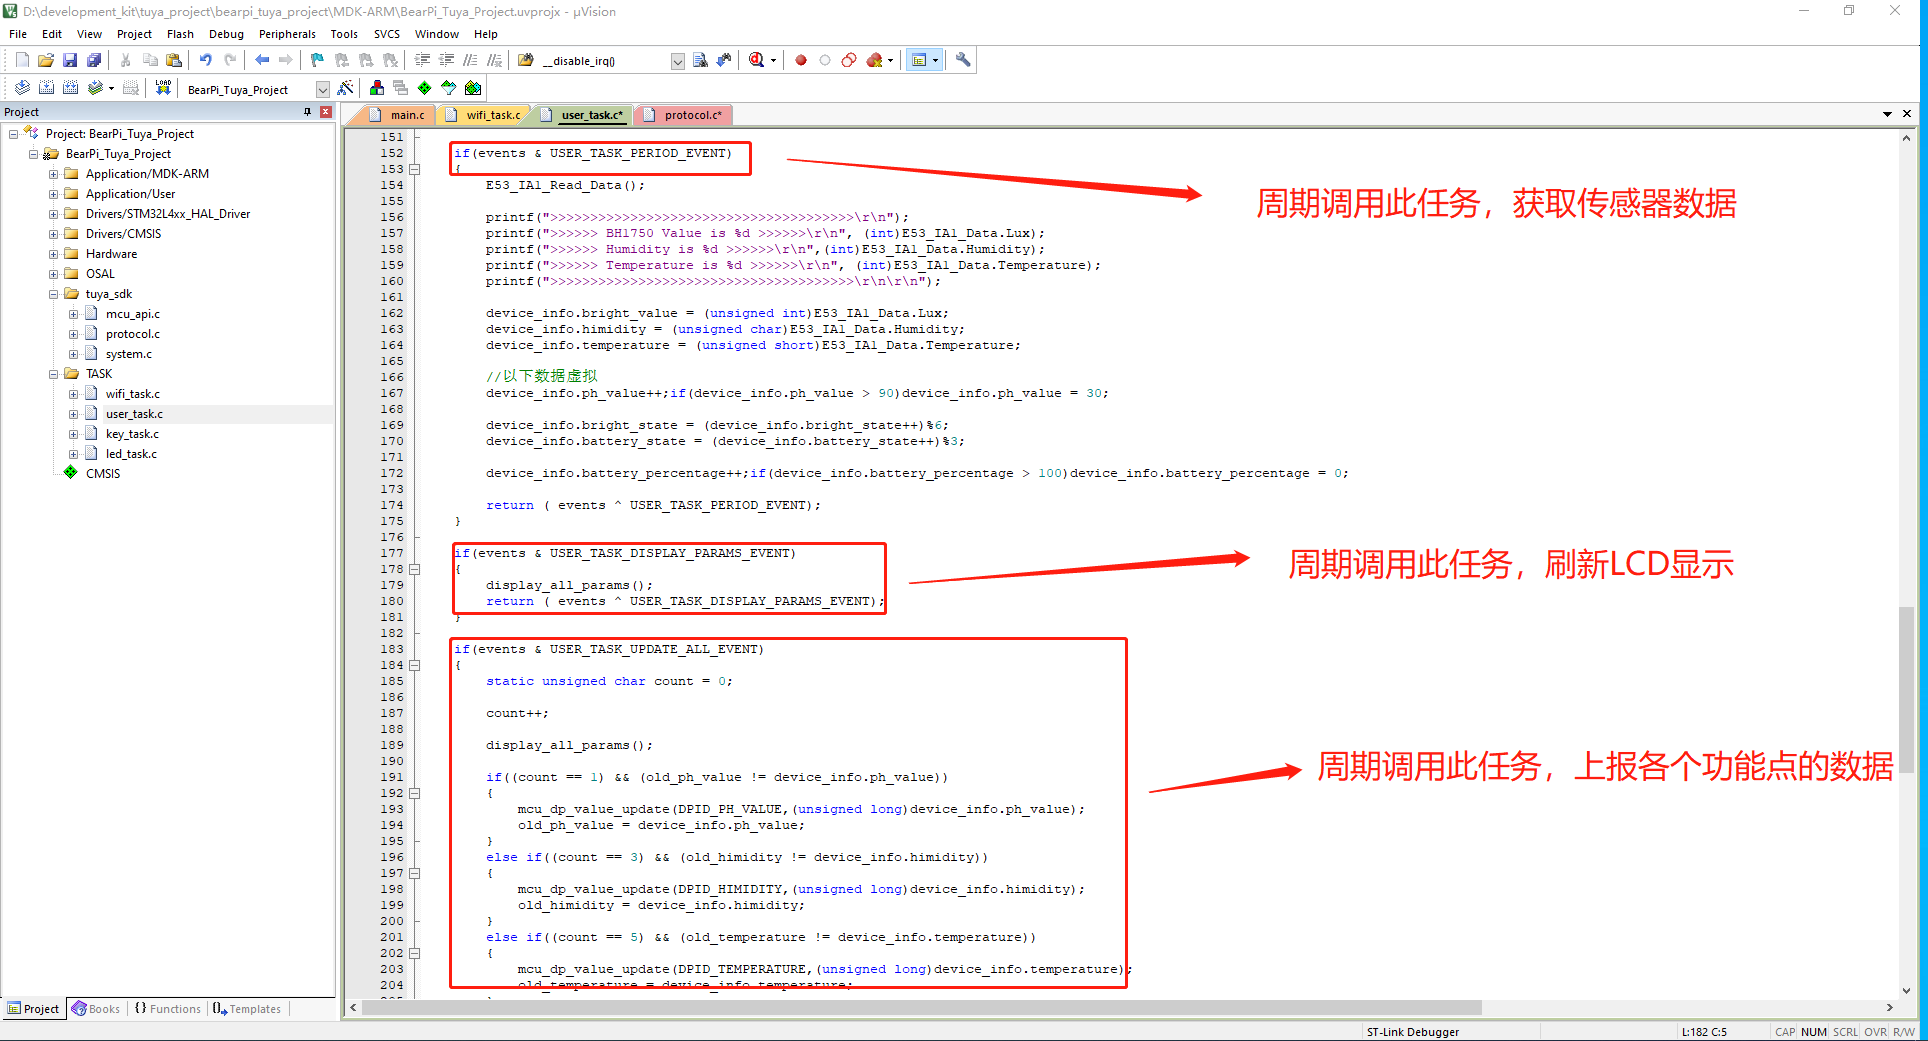Open the target selection dropdown BearPi_Tuya_Project
This screenshot has height=1041, width=1928.
322,89
